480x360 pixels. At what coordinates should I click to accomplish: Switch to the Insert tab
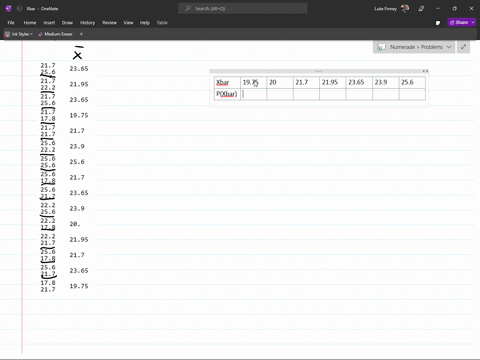tap(49, 23)
